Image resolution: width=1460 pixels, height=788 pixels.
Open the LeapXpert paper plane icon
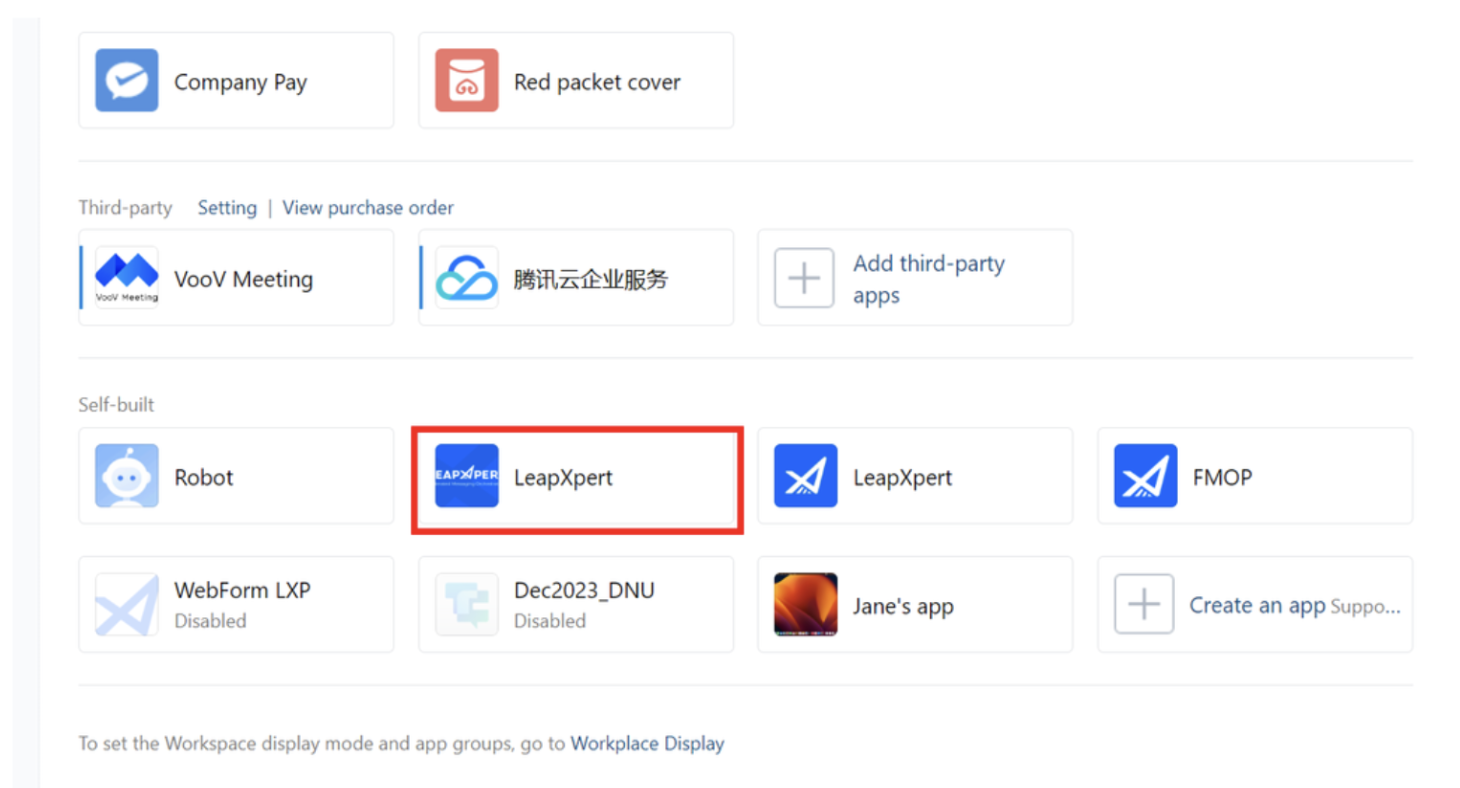(x=806, y=476)
